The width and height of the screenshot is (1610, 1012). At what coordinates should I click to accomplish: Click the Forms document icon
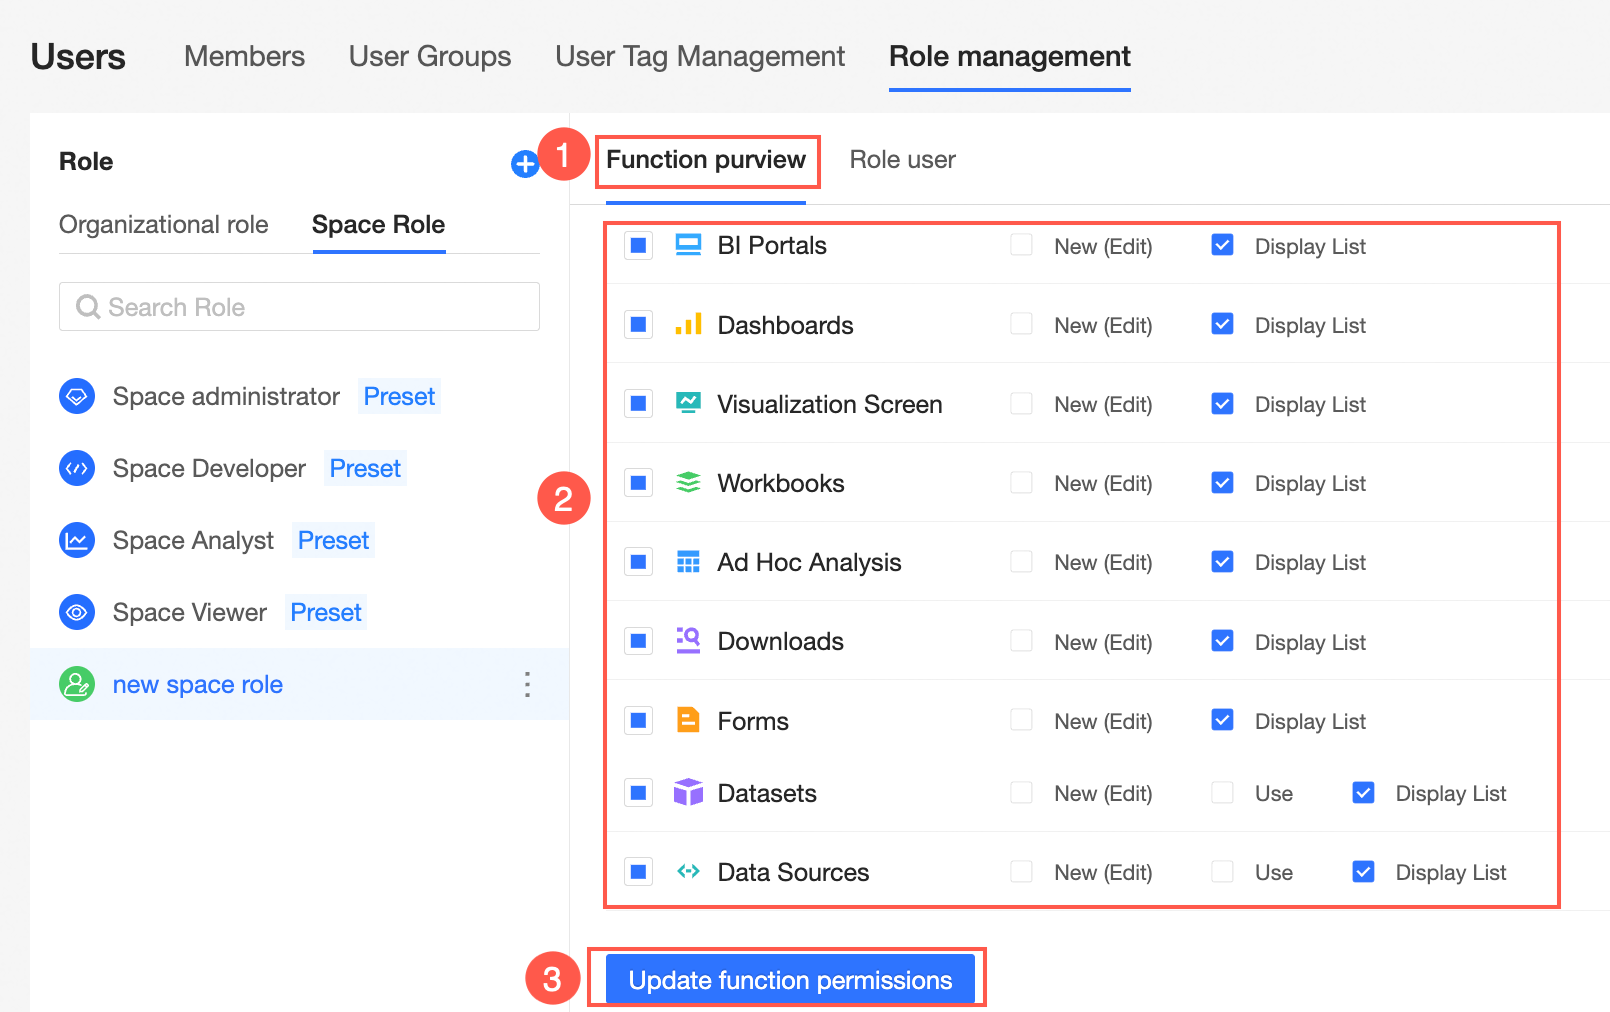(x=688, y=720)
